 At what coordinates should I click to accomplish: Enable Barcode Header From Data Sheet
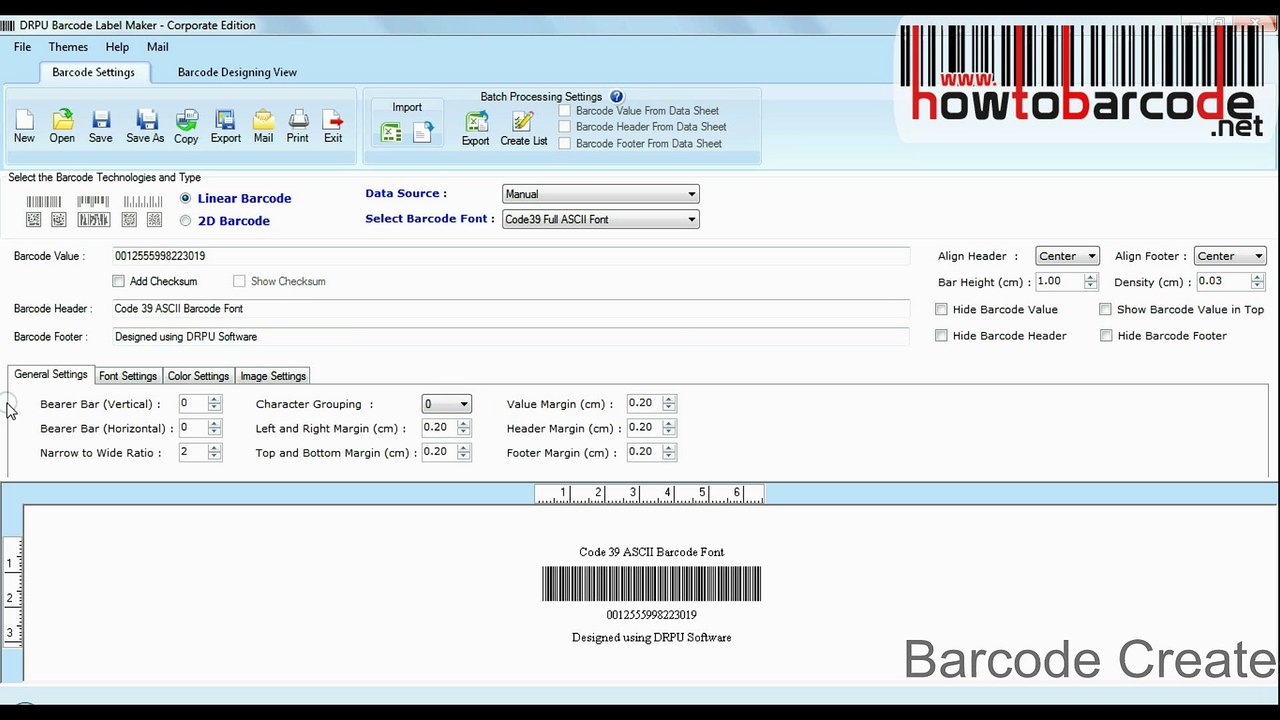pyautogui.click(x=564, y=127)
